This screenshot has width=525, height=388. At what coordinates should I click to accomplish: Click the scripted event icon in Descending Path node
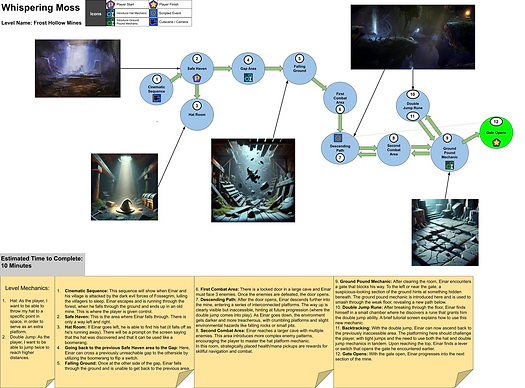(x=338, y=138)
